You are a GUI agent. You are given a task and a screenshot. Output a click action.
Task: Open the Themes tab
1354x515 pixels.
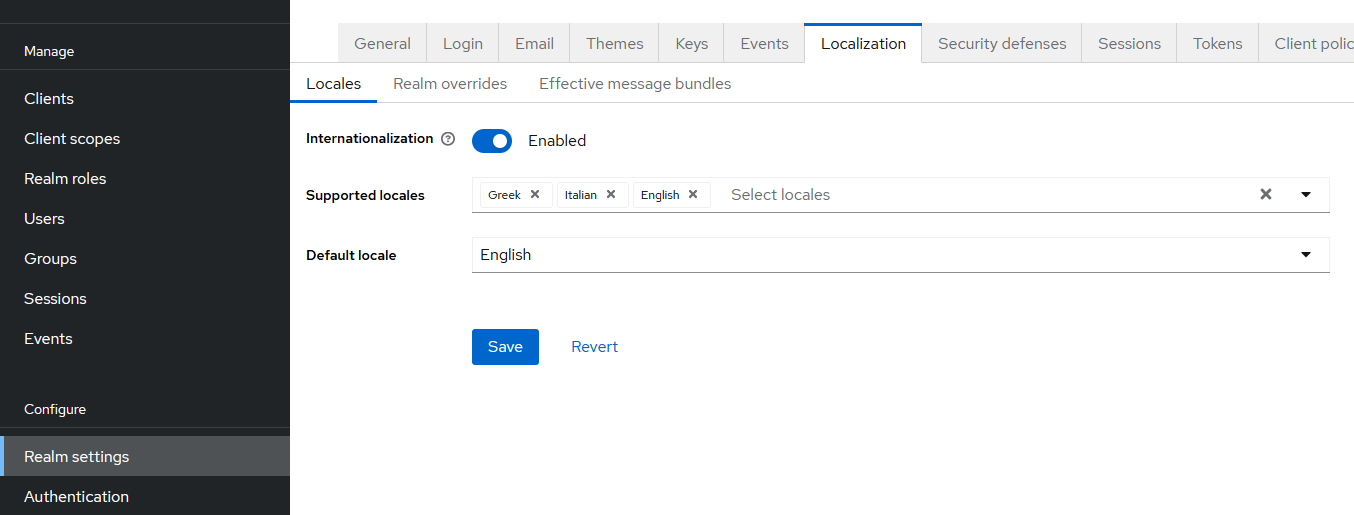[x=615, y=44]
